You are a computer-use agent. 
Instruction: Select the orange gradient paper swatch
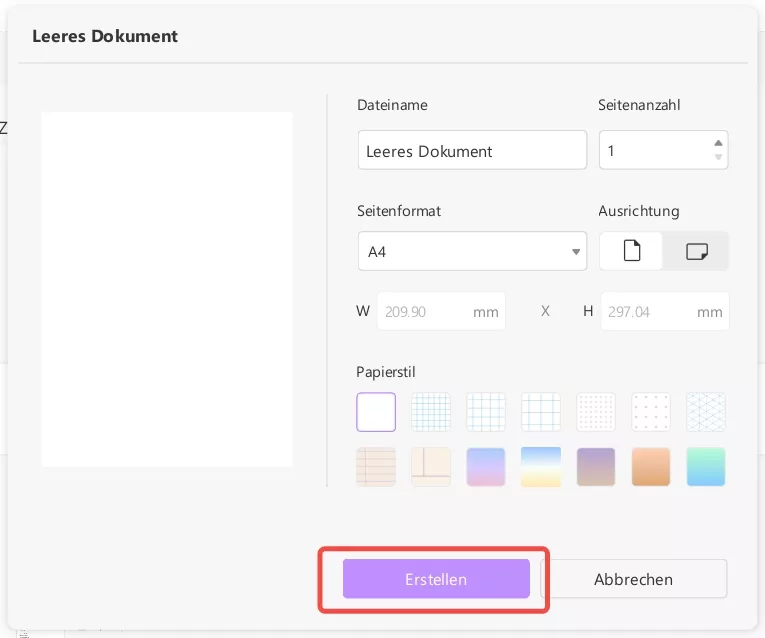click(x=651, y=467)
